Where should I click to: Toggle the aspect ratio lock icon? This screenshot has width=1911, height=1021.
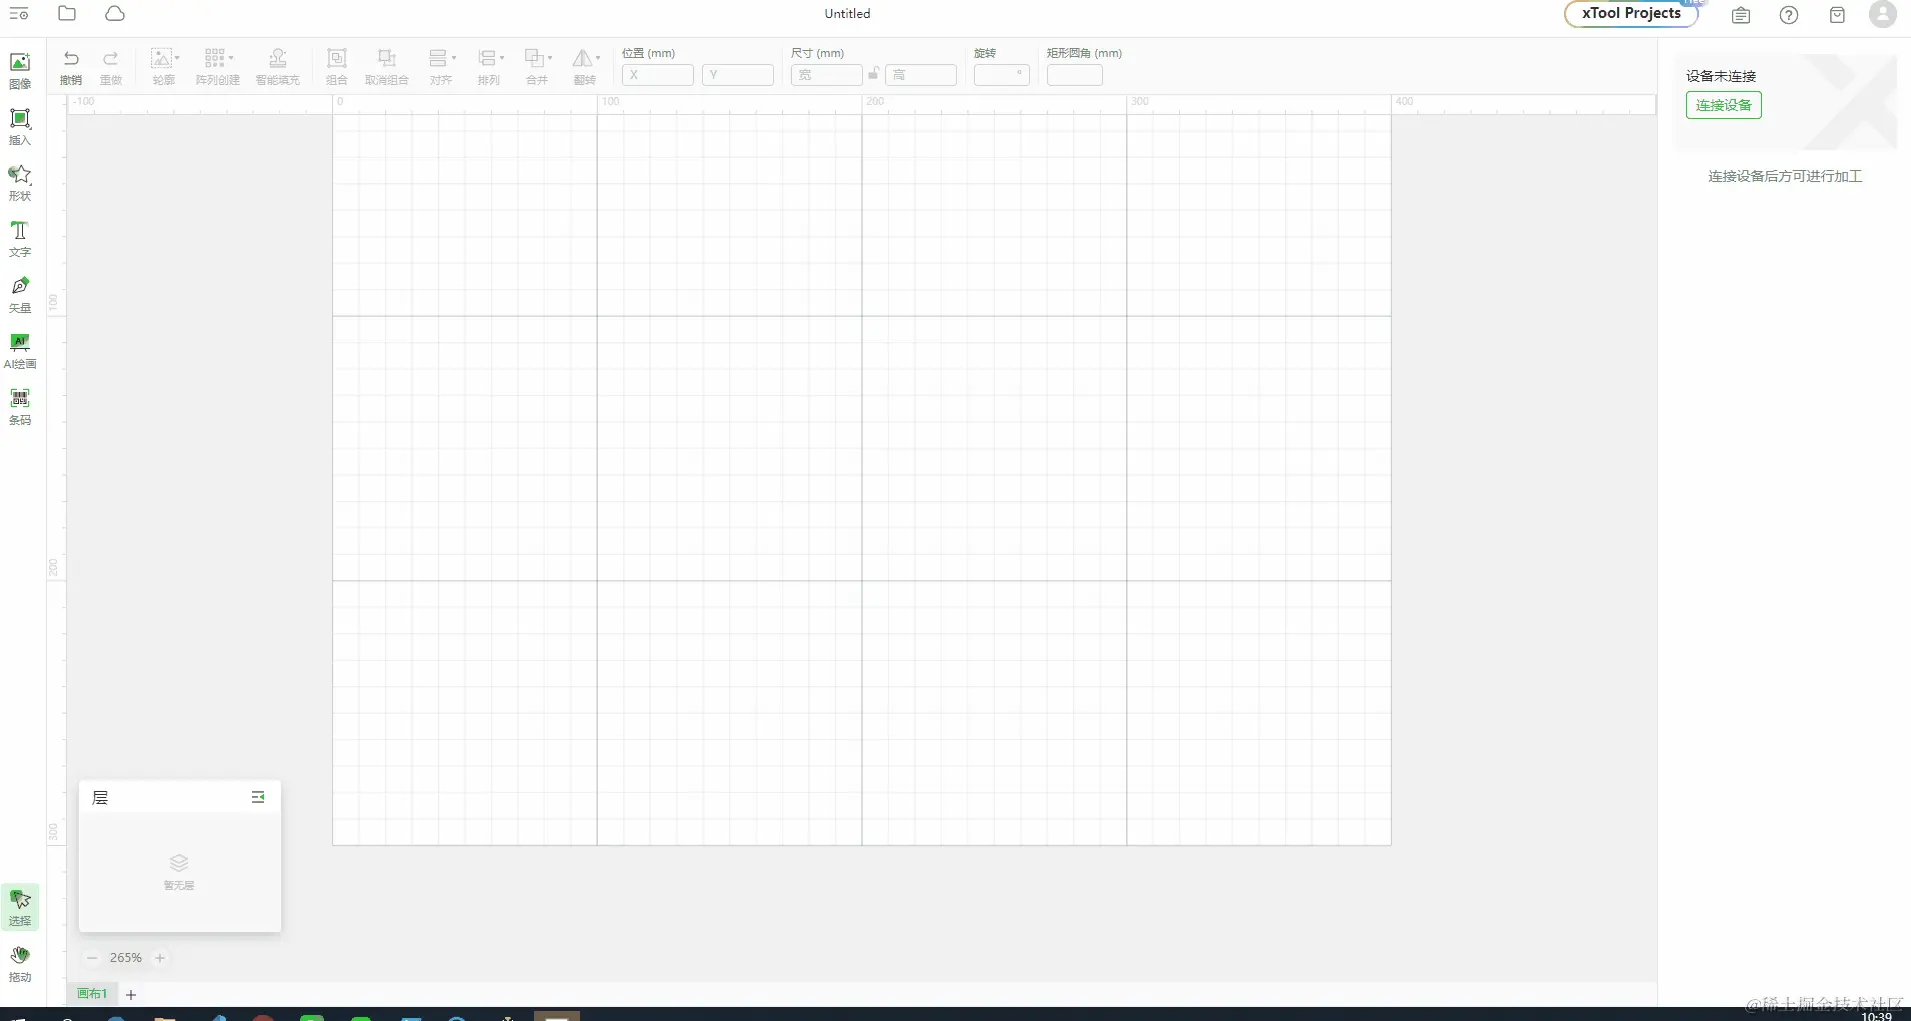pos(874,74)
